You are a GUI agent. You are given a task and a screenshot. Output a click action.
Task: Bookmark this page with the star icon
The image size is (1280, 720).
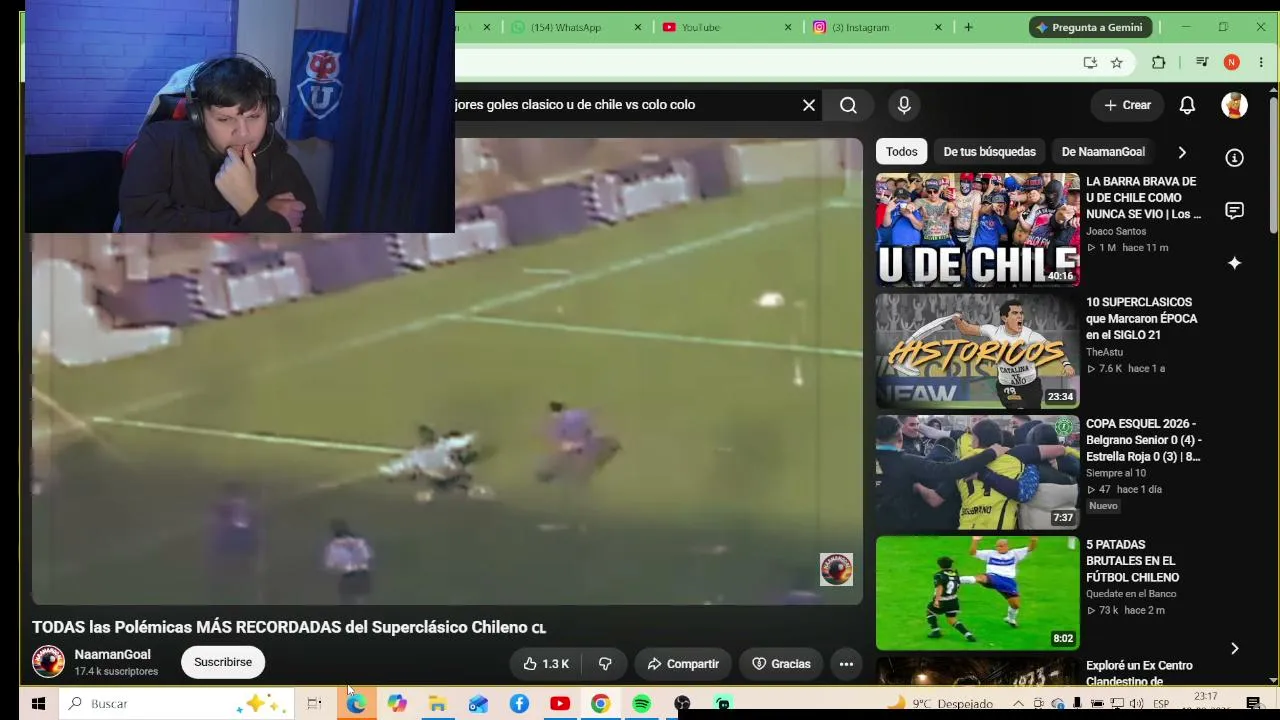pyautogui.click(x=1117, y=62)
